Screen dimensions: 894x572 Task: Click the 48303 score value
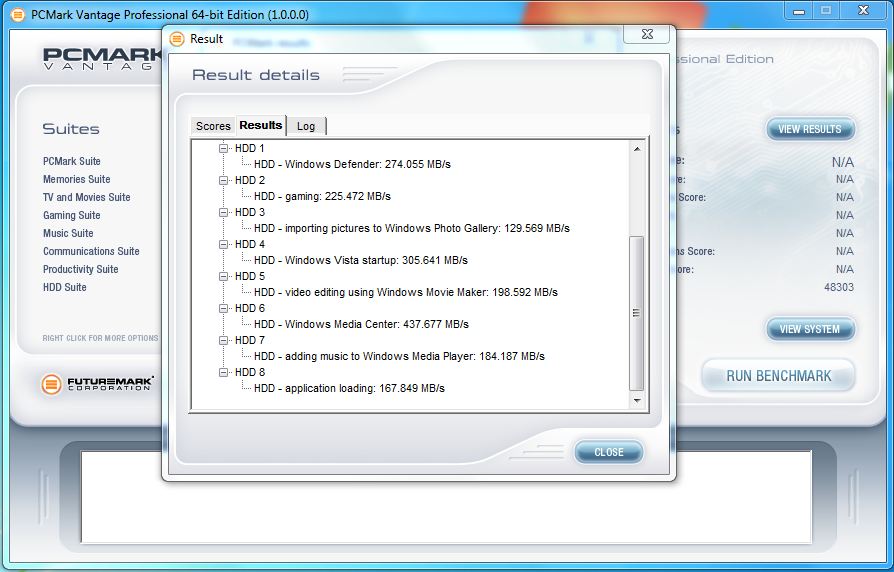point(839,287)
